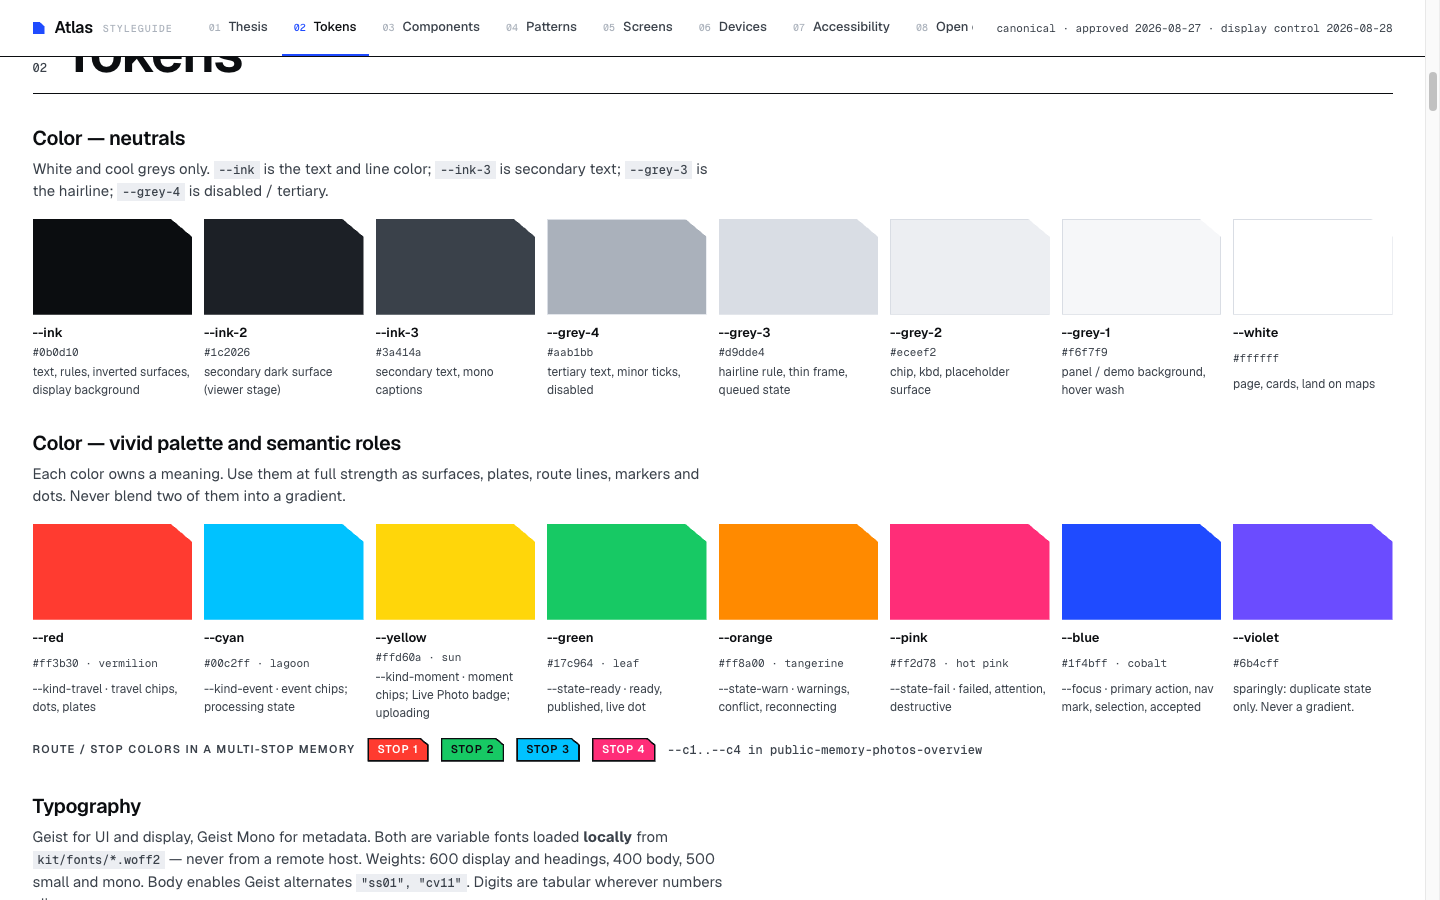Select the Tokens tab

click(x=325, y=27)
